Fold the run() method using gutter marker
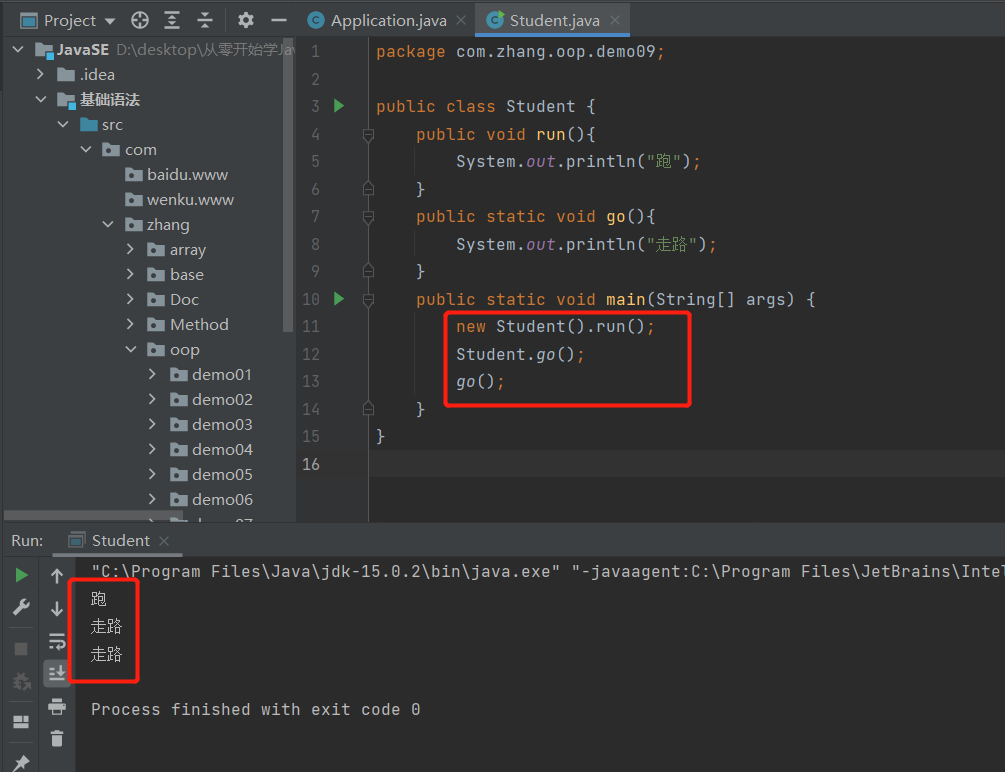This screenshot has width=1005, height=772. [369, 135]
